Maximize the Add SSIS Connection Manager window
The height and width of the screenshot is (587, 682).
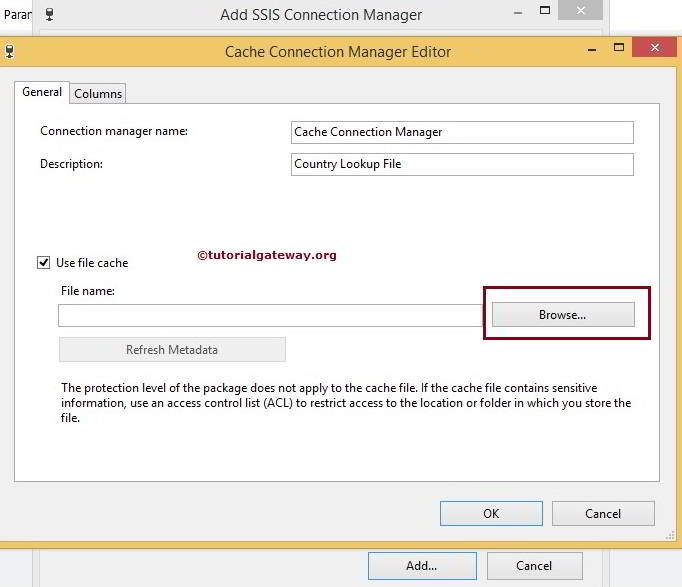point(545,10)
